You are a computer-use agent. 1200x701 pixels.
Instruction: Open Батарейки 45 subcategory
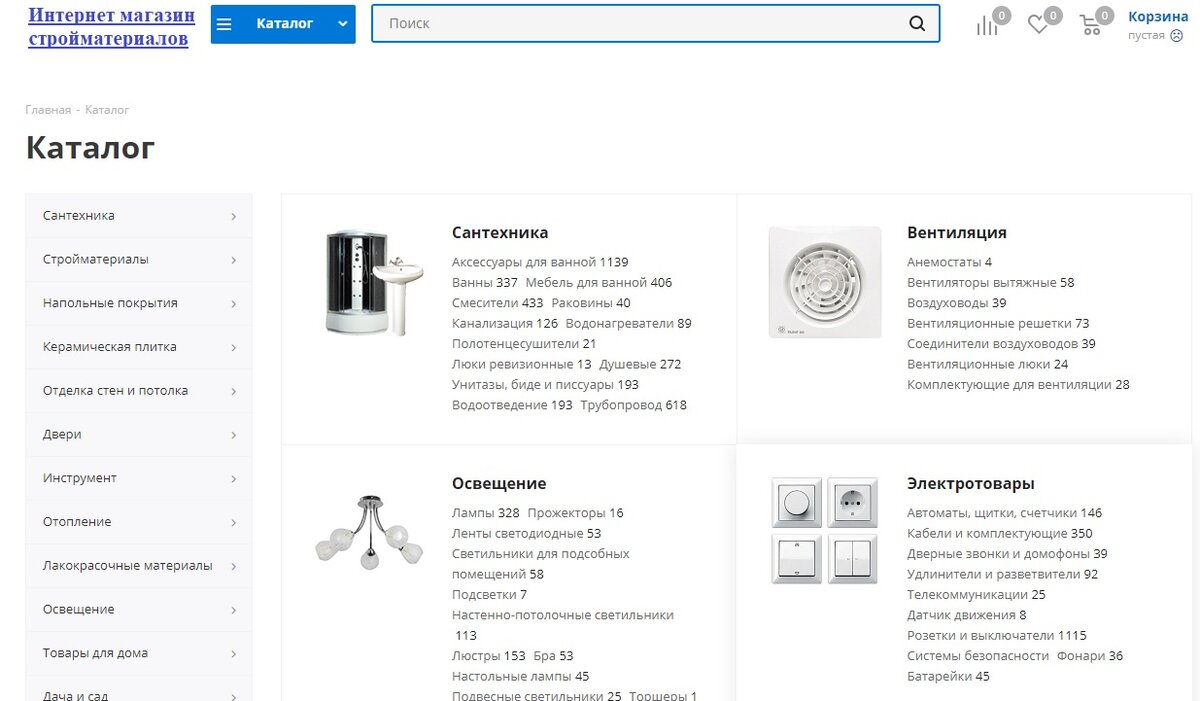[x=948, y=676]
